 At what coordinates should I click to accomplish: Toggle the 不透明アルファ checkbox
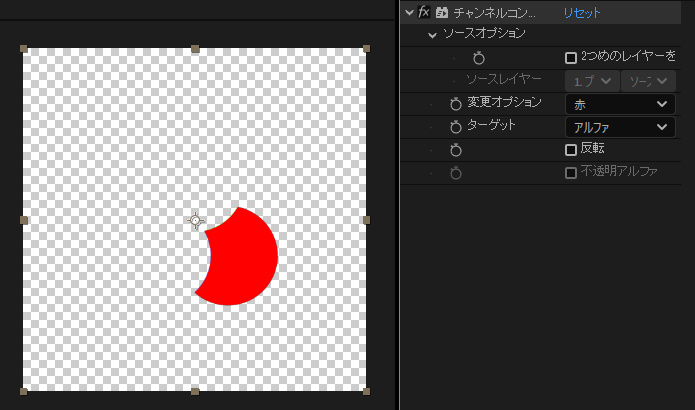point(571,173)
